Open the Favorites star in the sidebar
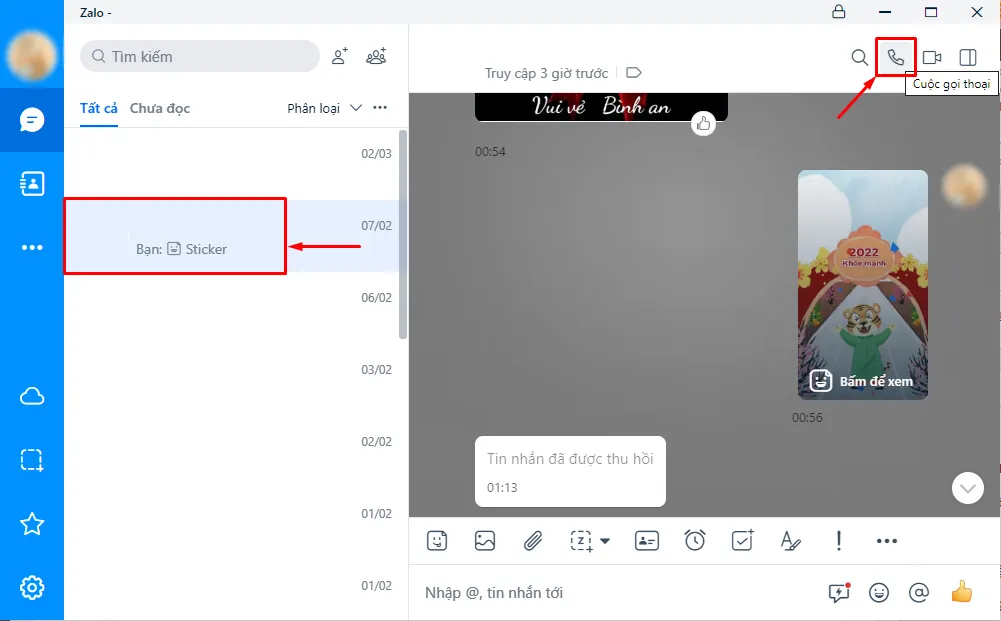The width and height of the screenshot is (1001, 621). 33,523
